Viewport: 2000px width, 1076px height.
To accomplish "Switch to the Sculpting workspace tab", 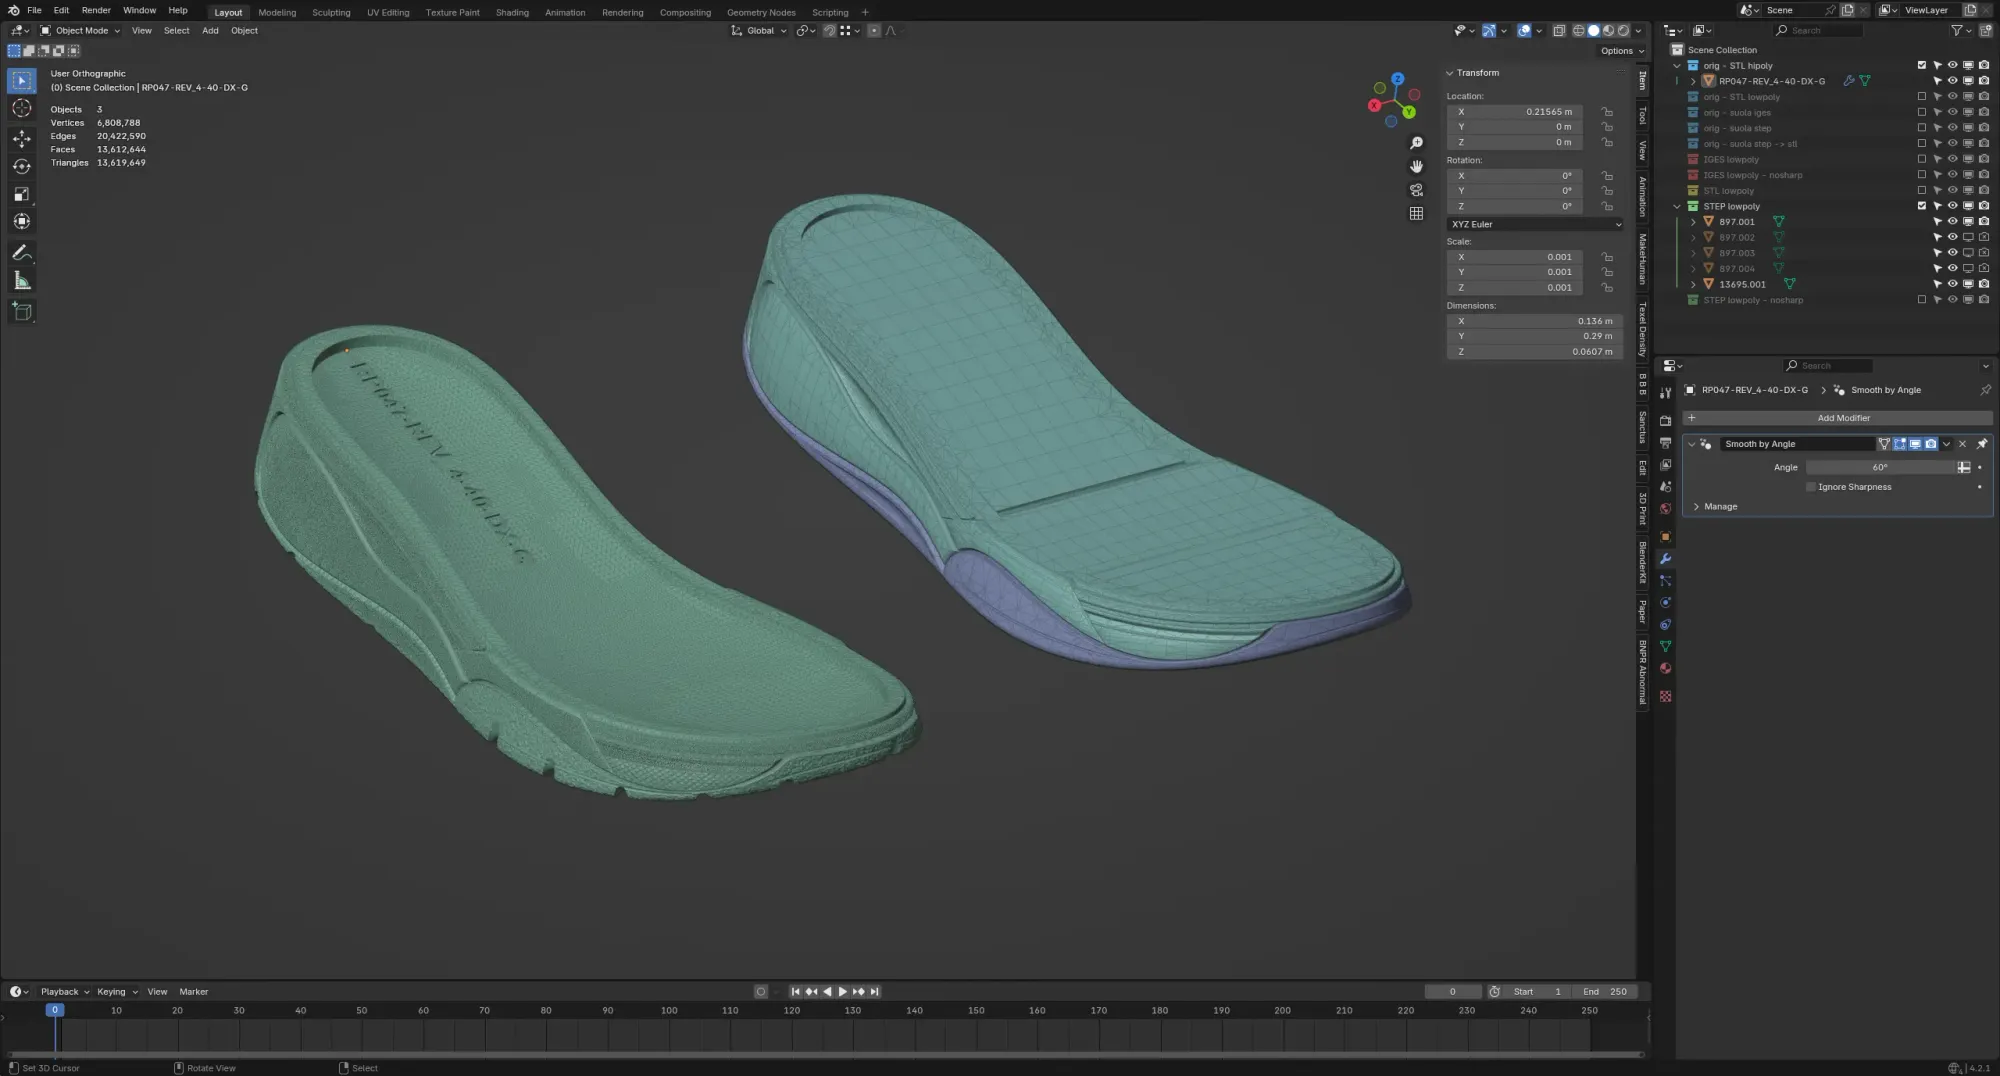I will click(331, 12).
